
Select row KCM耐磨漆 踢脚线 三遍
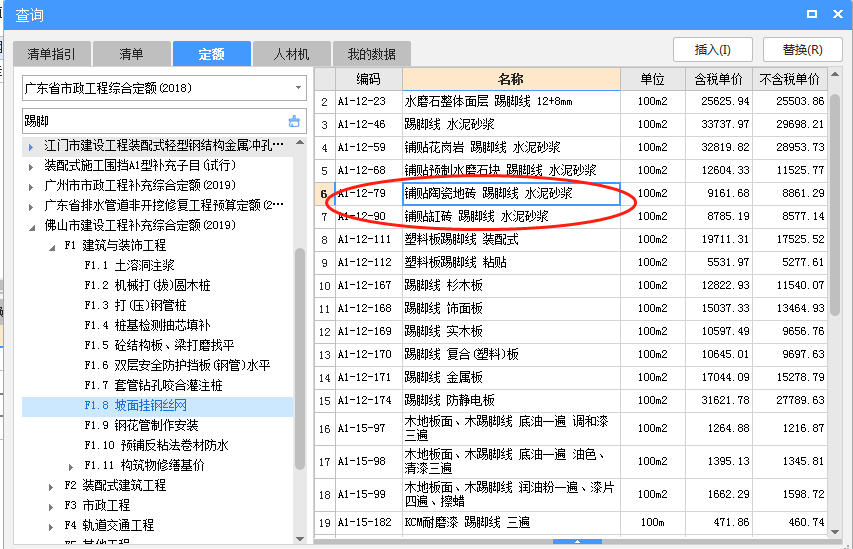pos(571,523)
